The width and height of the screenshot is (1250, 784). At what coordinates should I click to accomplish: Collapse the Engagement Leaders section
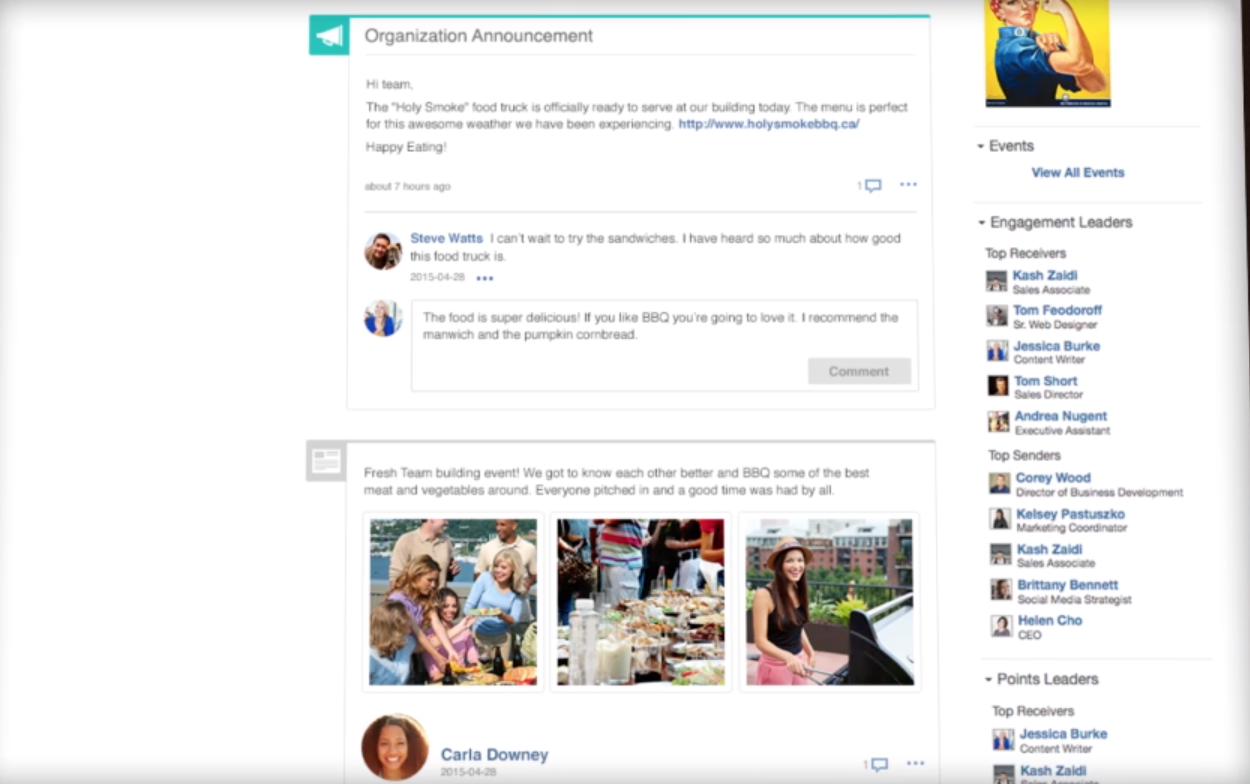tap(981, 223)
